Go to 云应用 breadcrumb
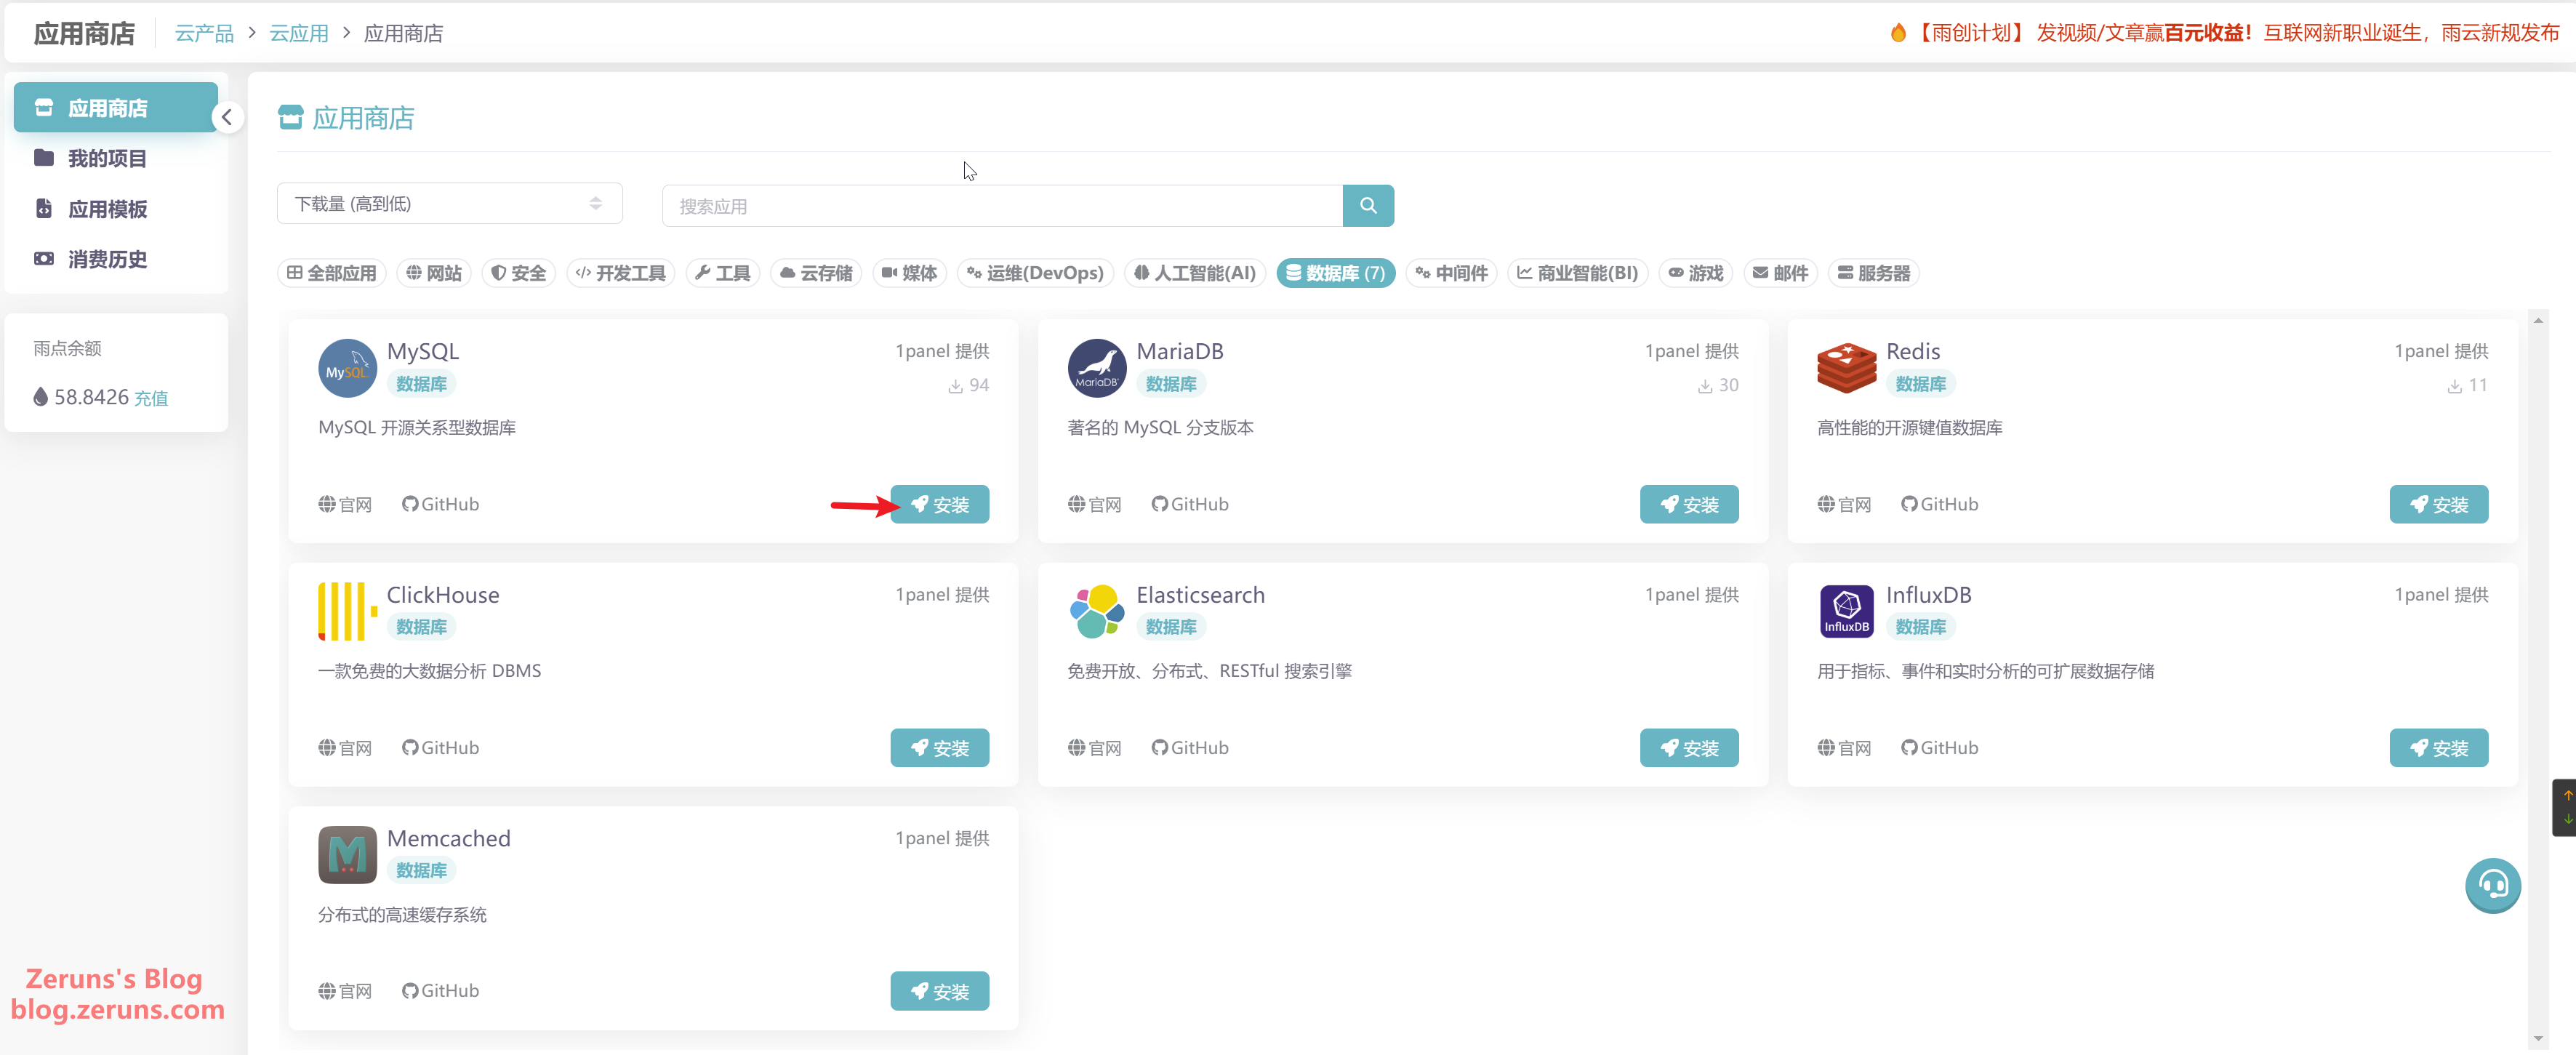Screen dimensions: 2576x1055 299,33
